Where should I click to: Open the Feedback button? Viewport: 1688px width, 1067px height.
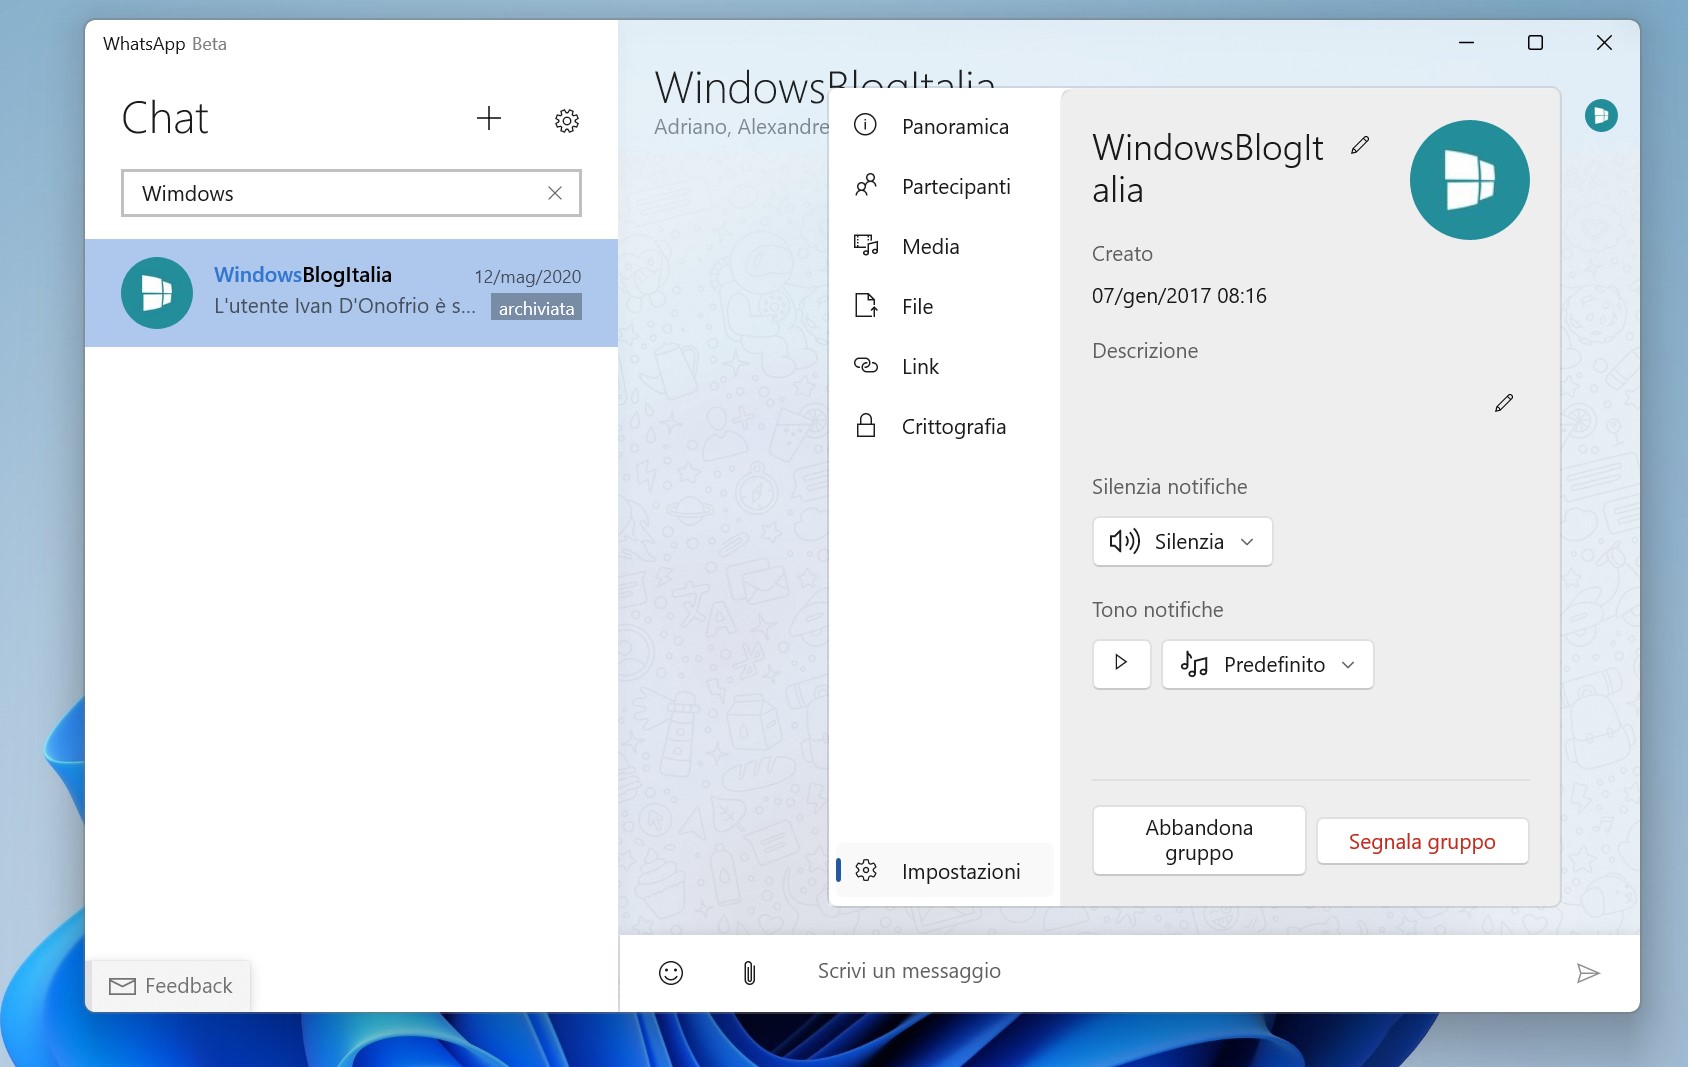click(x=170, y=986)
